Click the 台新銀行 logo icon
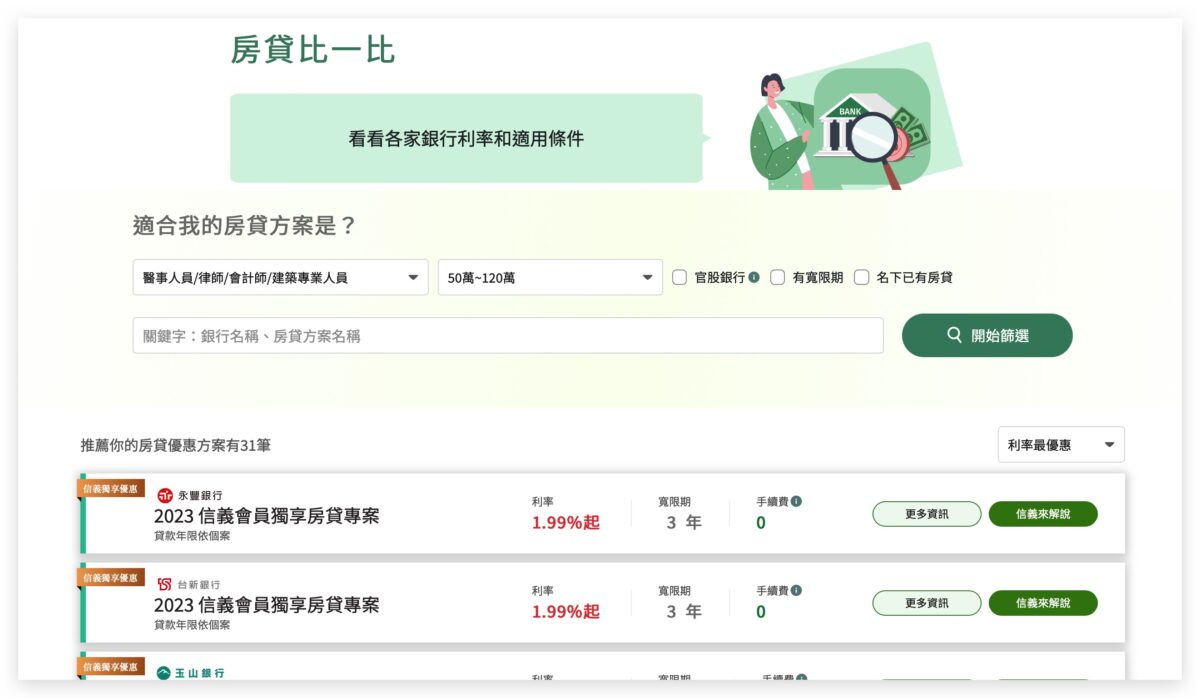This screenshot has height=698, width=1200. [165, 584]
